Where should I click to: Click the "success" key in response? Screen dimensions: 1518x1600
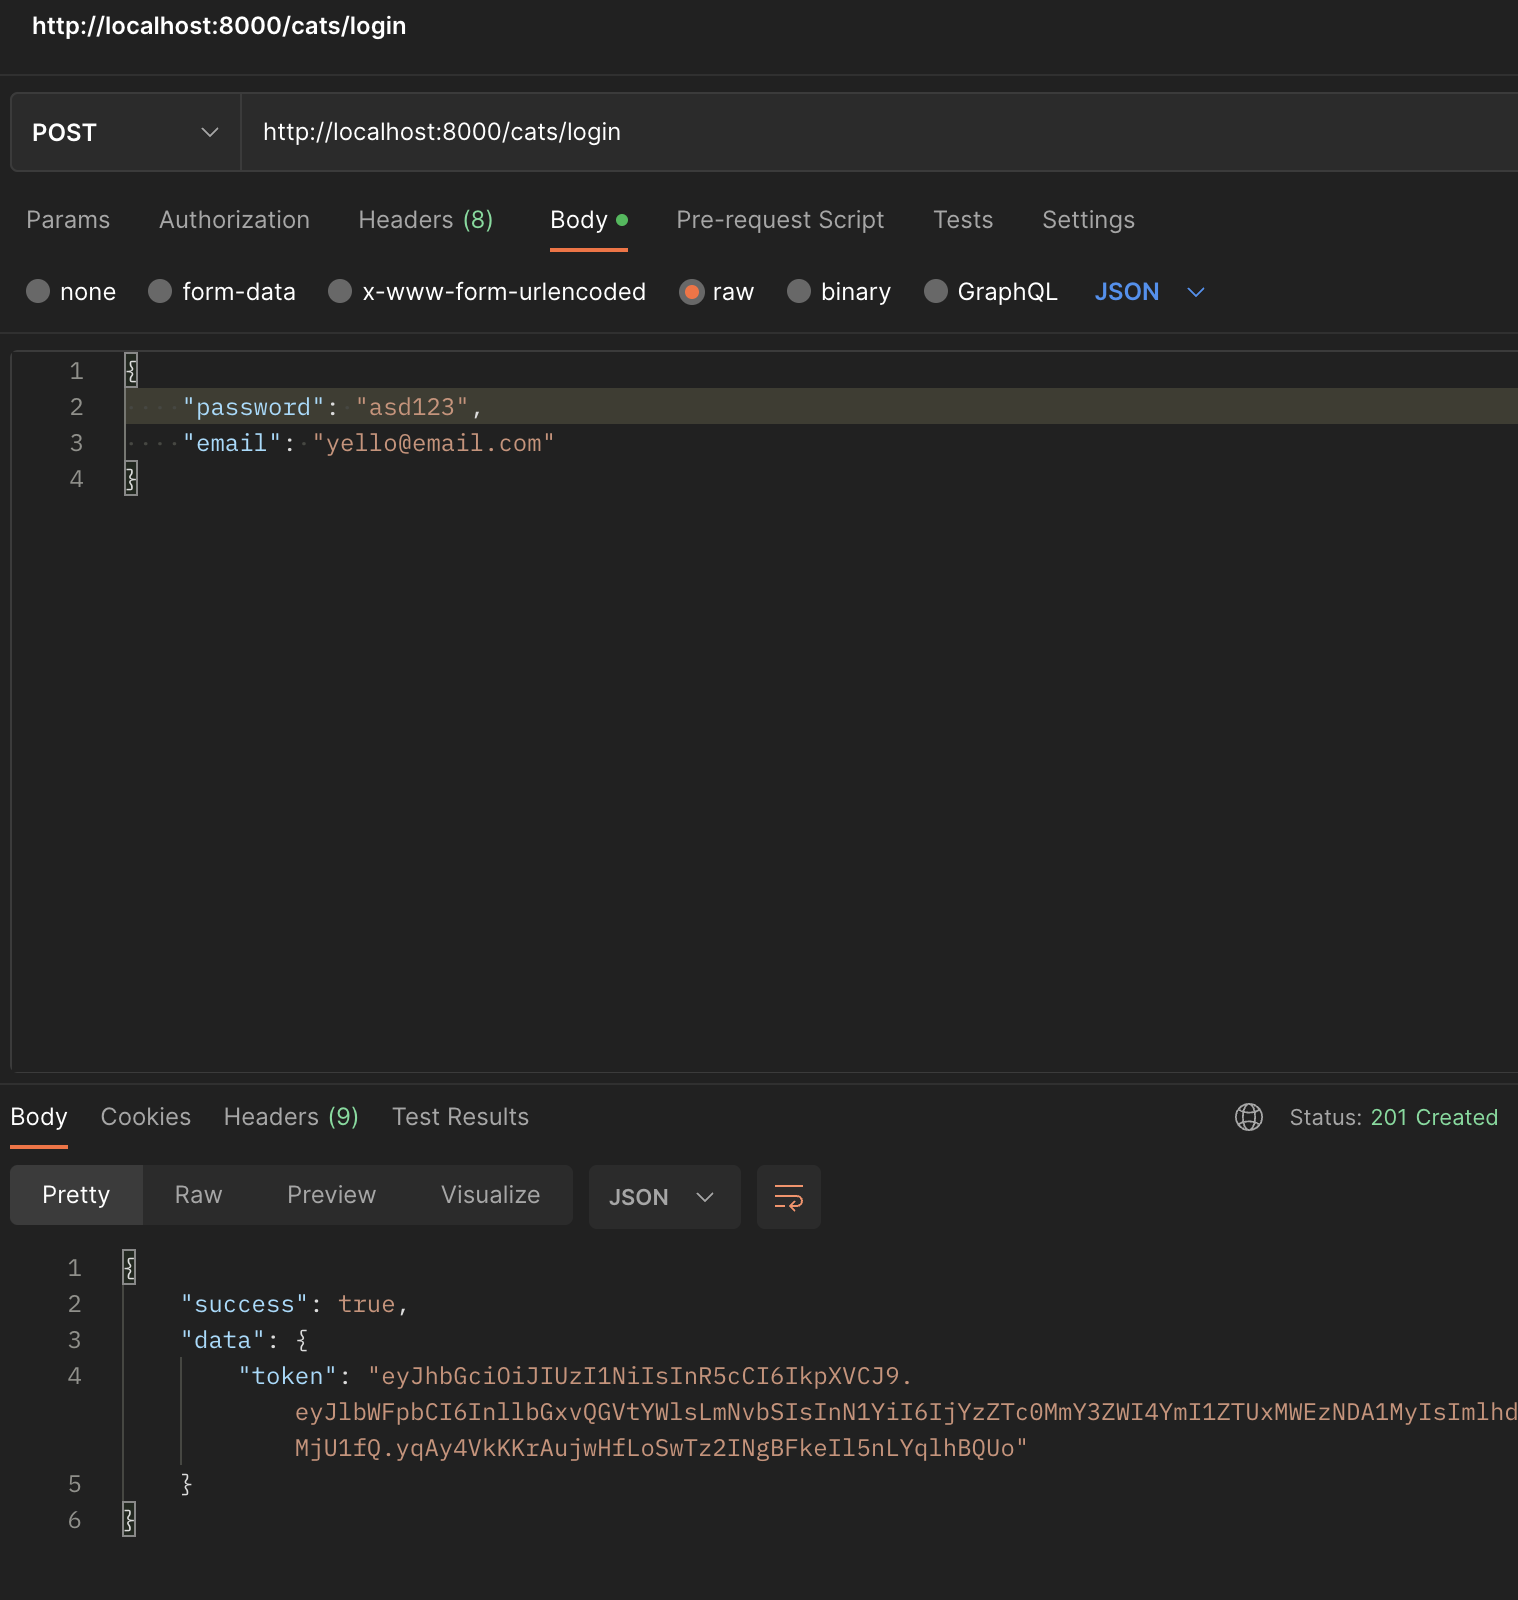pos(245,1304)
